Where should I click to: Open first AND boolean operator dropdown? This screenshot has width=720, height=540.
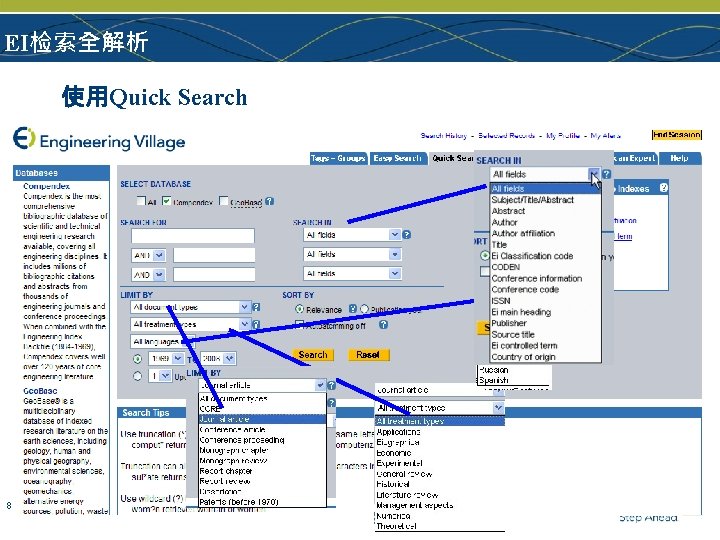point(148,255)
